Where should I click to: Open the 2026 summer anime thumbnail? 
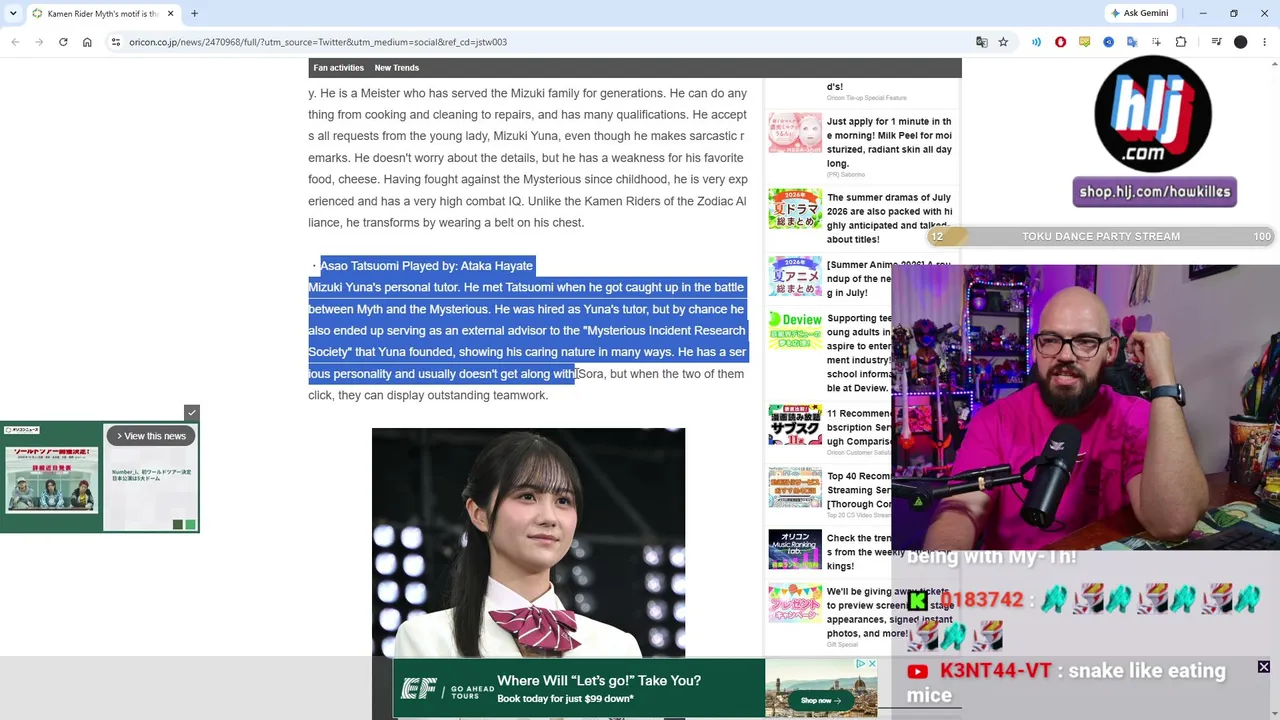click(795, 276)
